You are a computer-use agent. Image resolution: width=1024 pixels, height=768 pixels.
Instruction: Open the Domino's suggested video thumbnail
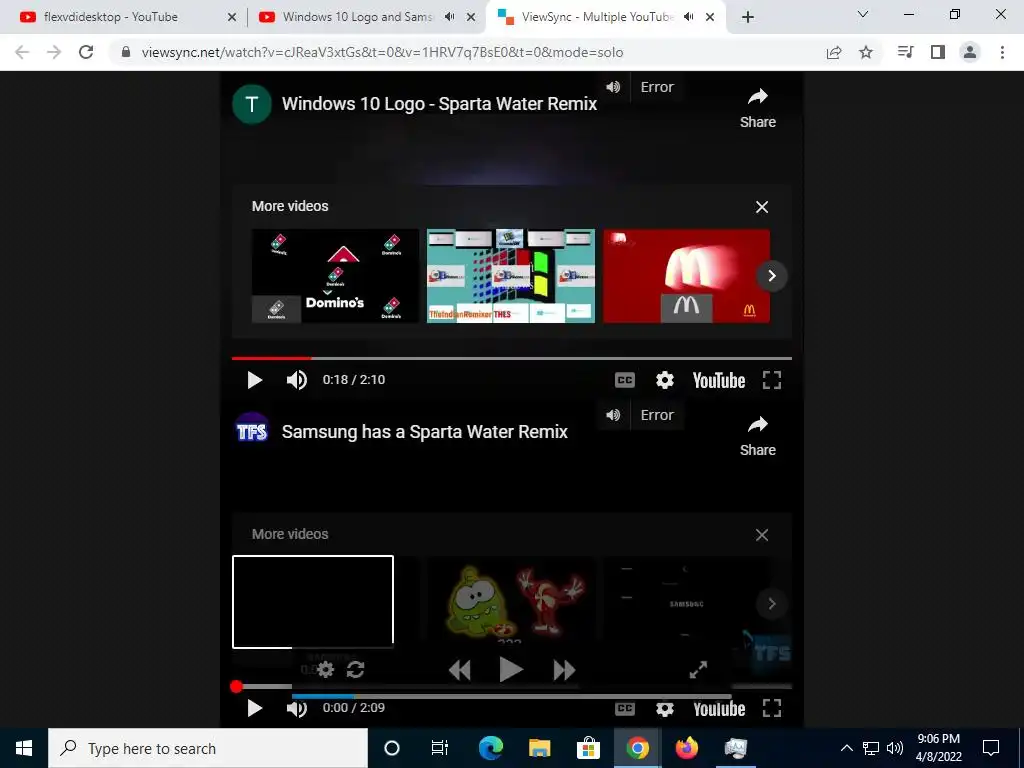[336, 276]
